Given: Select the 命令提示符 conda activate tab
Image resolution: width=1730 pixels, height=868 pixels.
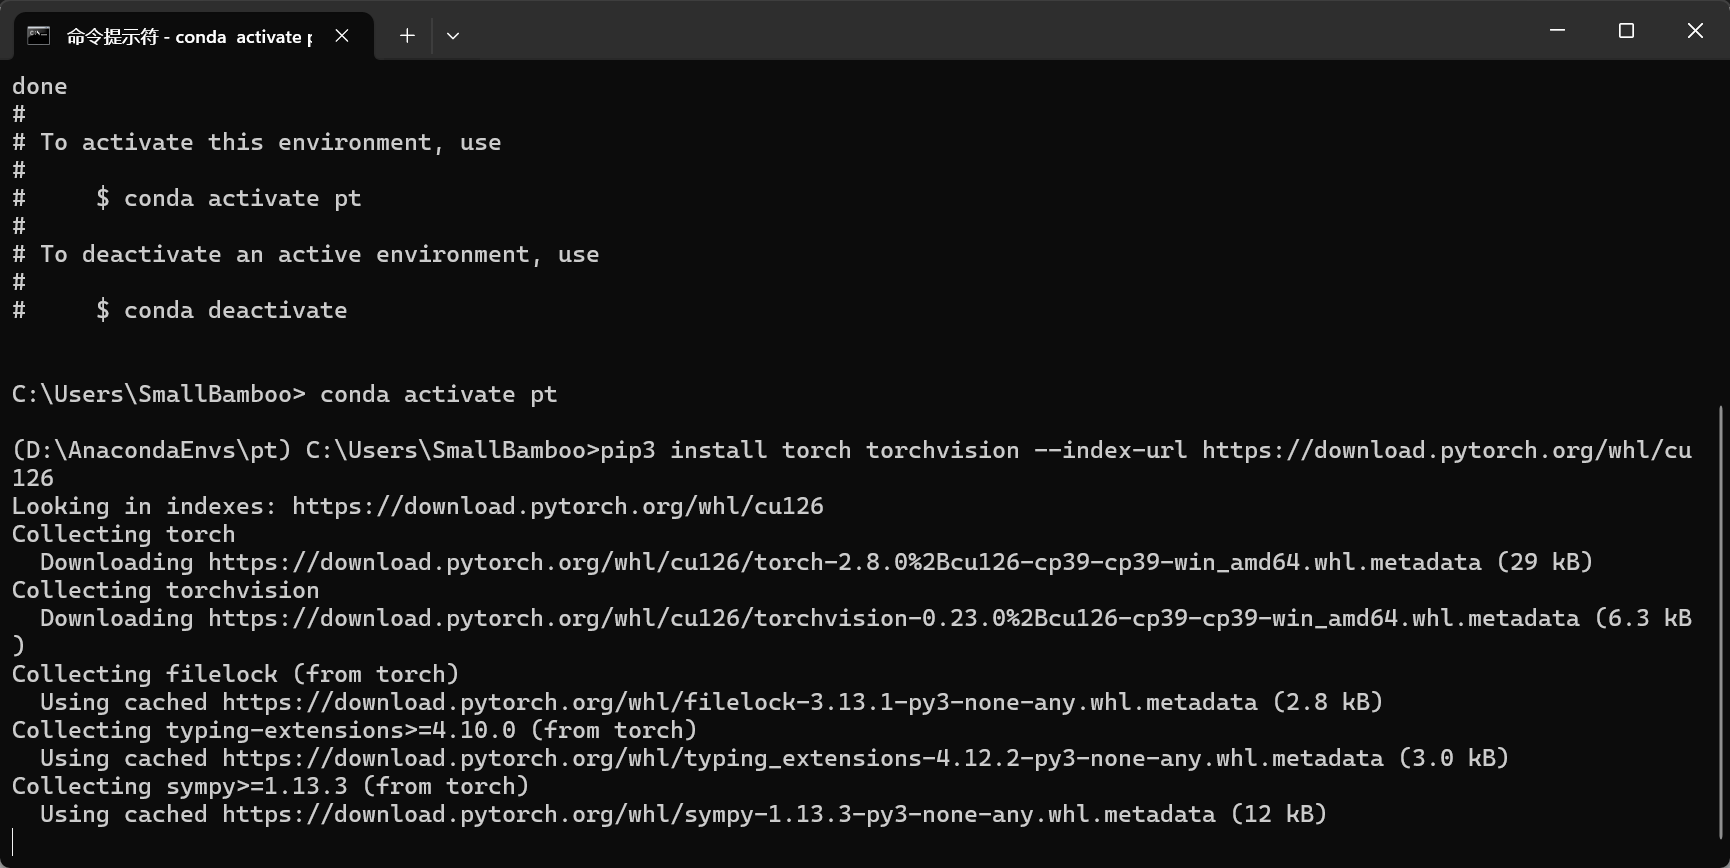Looking at the screenshot, I should [x=188, y=37].
